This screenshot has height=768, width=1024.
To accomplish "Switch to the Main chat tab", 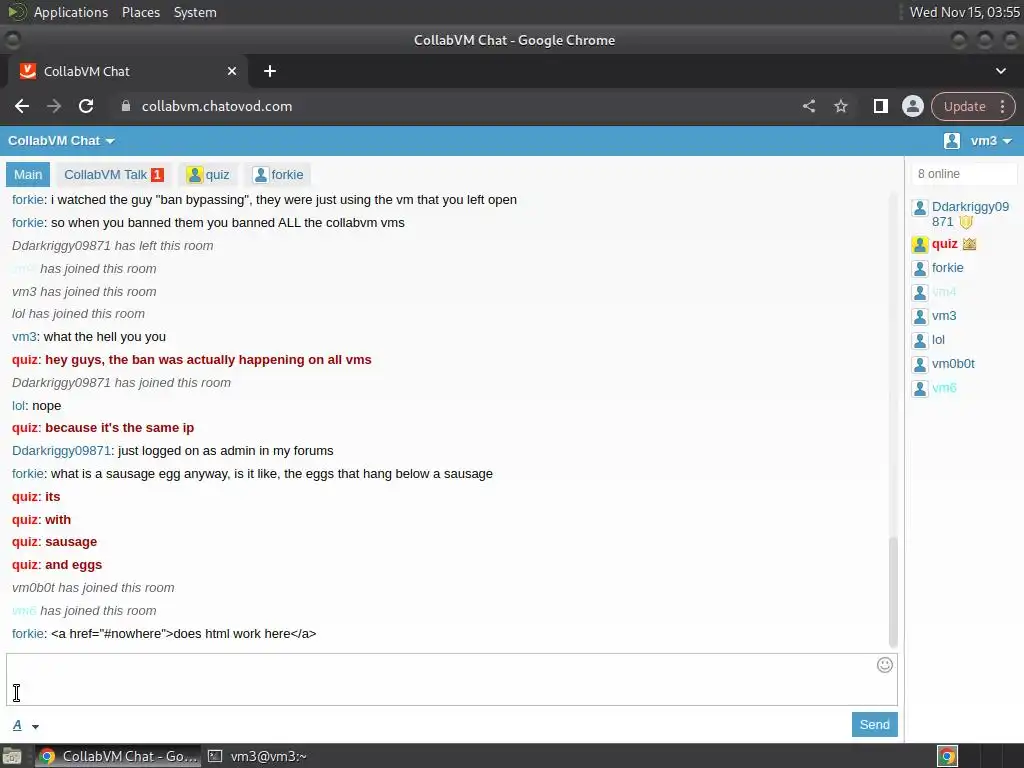I will 28,174.
